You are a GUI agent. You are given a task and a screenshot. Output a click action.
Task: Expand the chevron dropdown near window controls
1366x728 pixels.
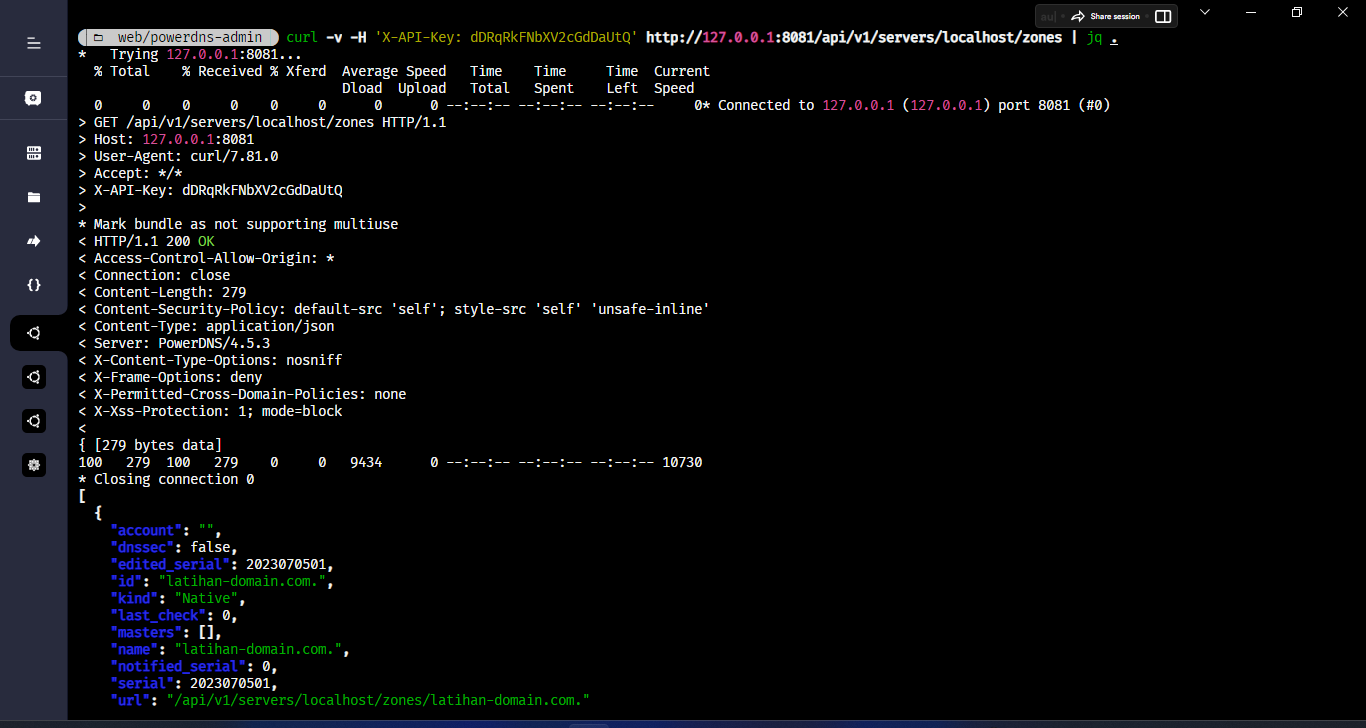click(x=1204, y=12)
